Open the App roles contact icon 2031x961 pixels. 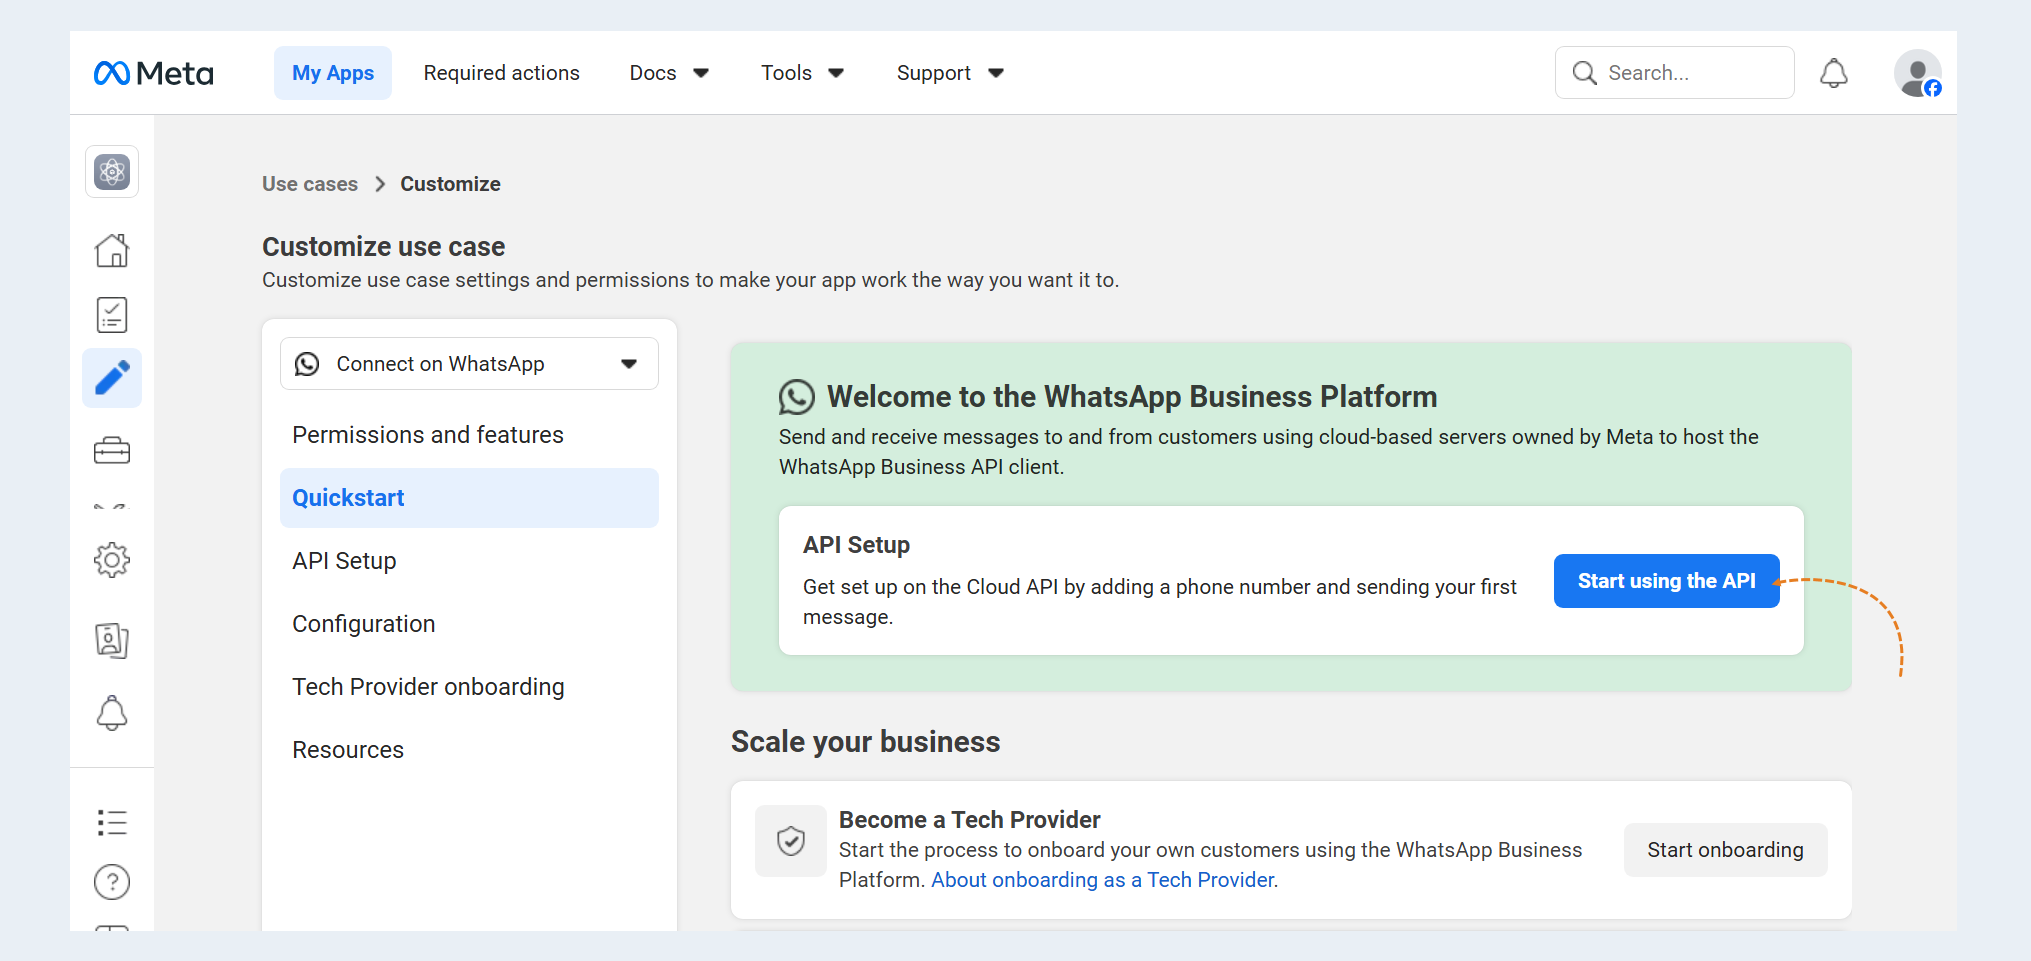point(112,640)
